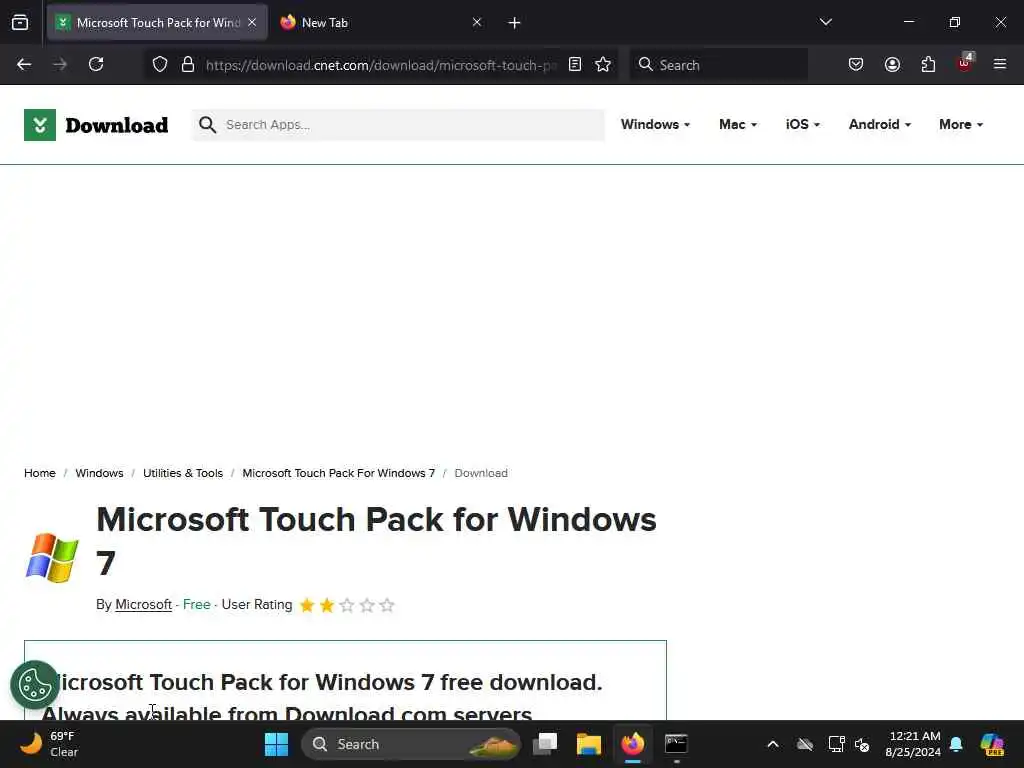Open Utilities & Tools breadcrumb
The image size is (1024, 768).
[x=183, y=473]
